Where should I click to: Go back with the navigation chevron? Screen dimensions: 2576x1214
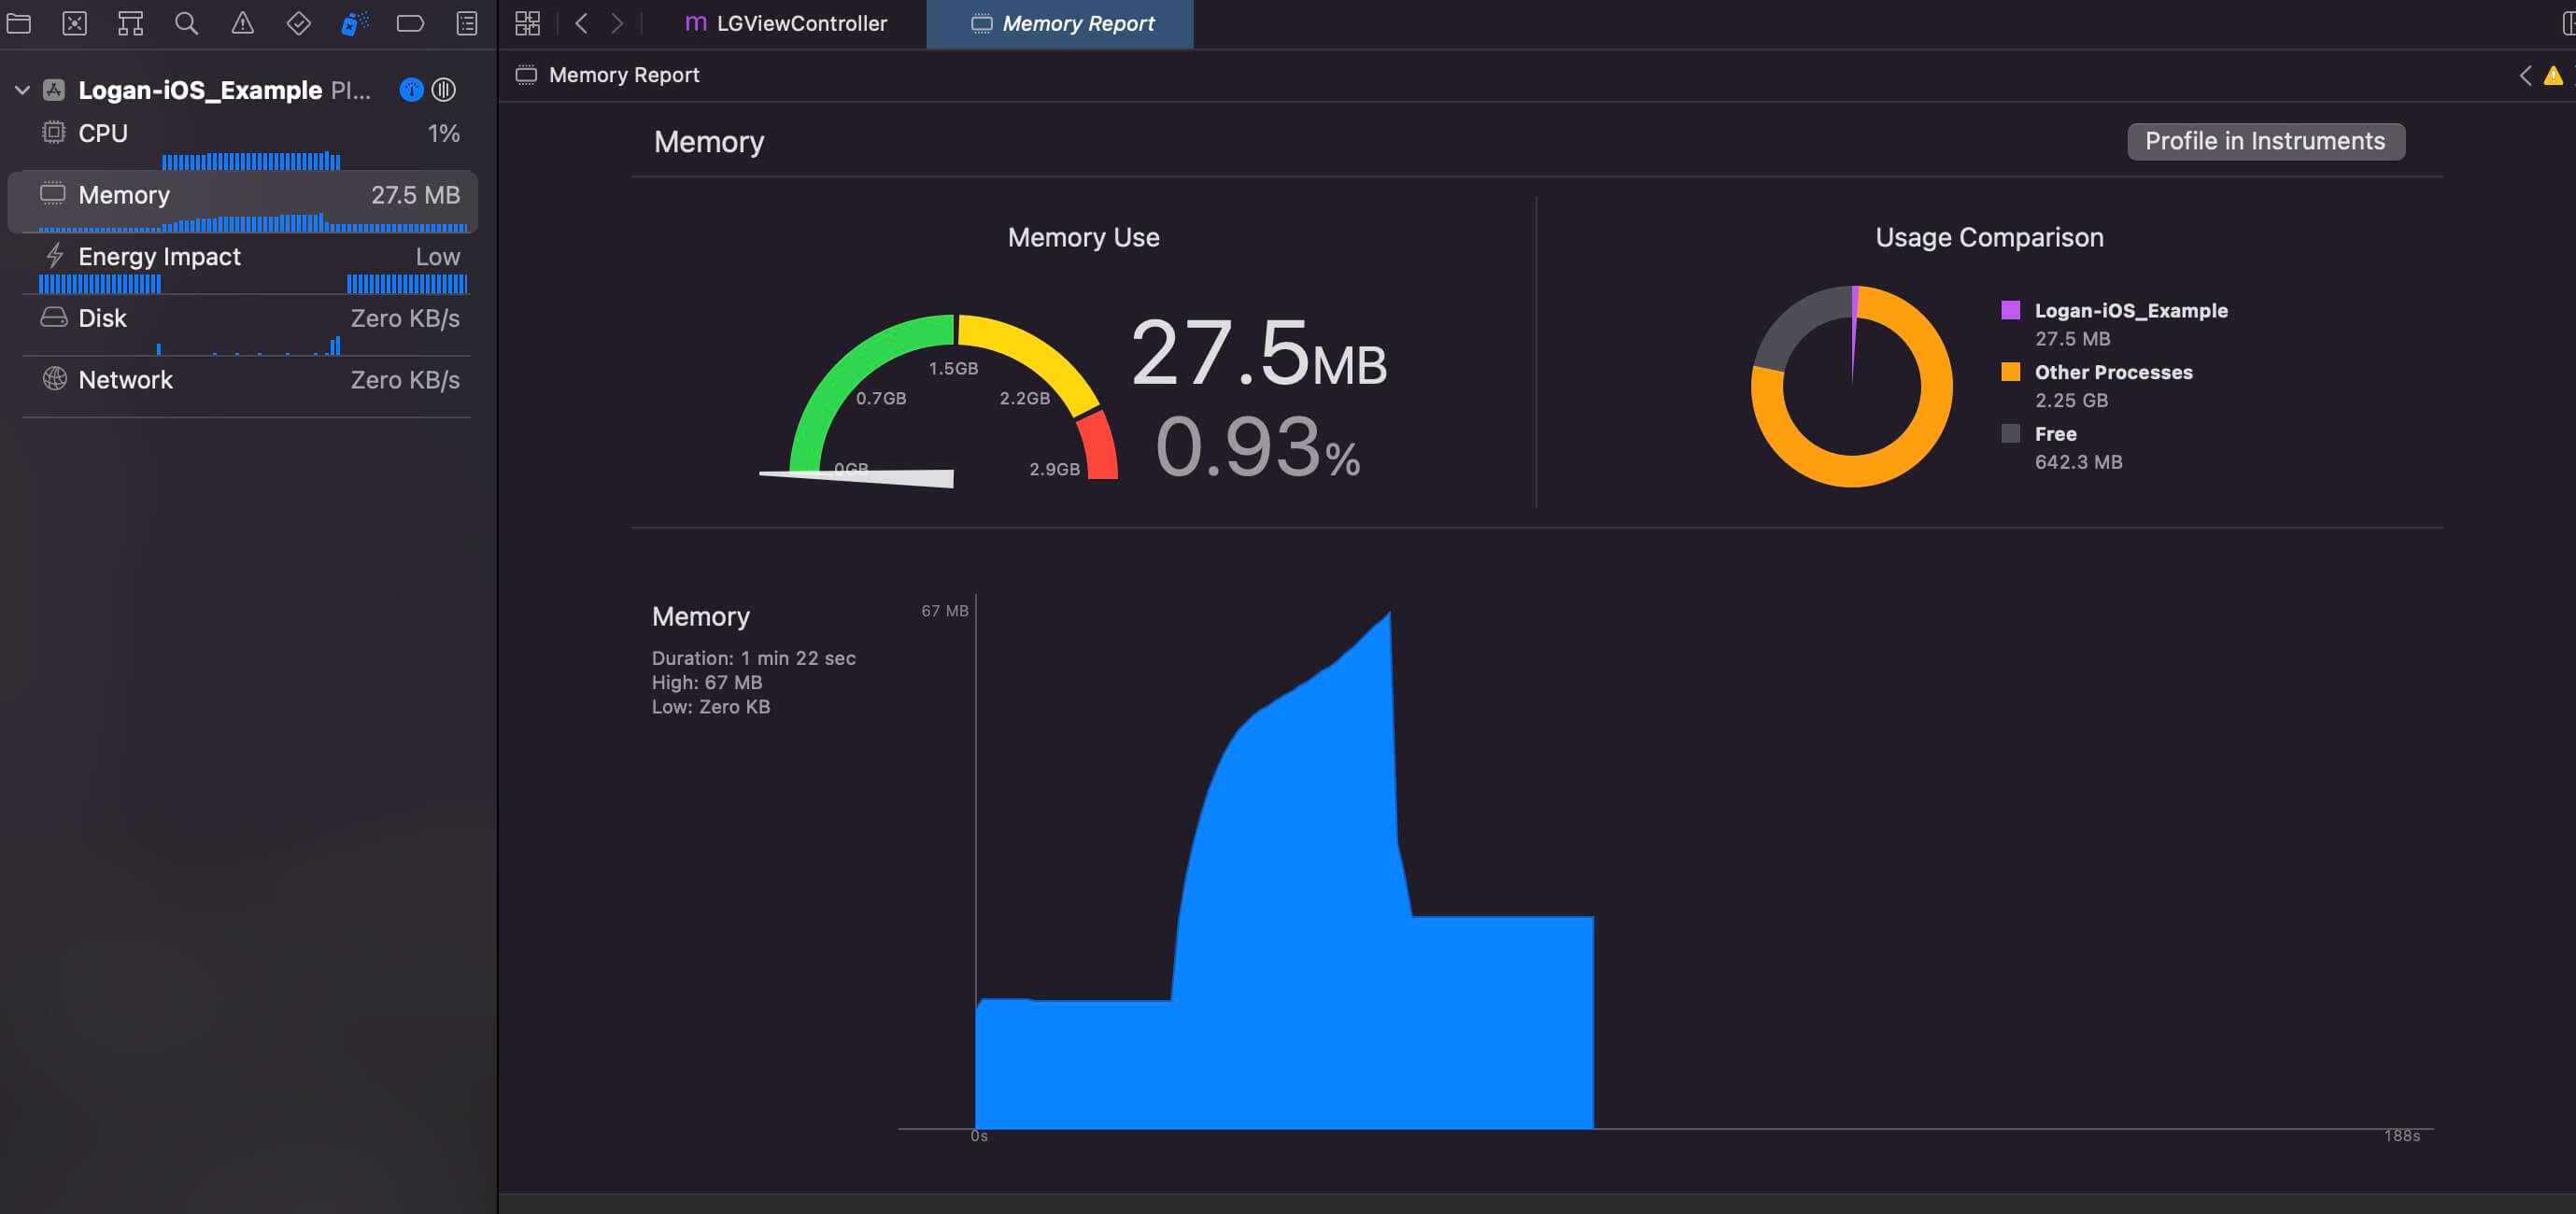[581, 23]
